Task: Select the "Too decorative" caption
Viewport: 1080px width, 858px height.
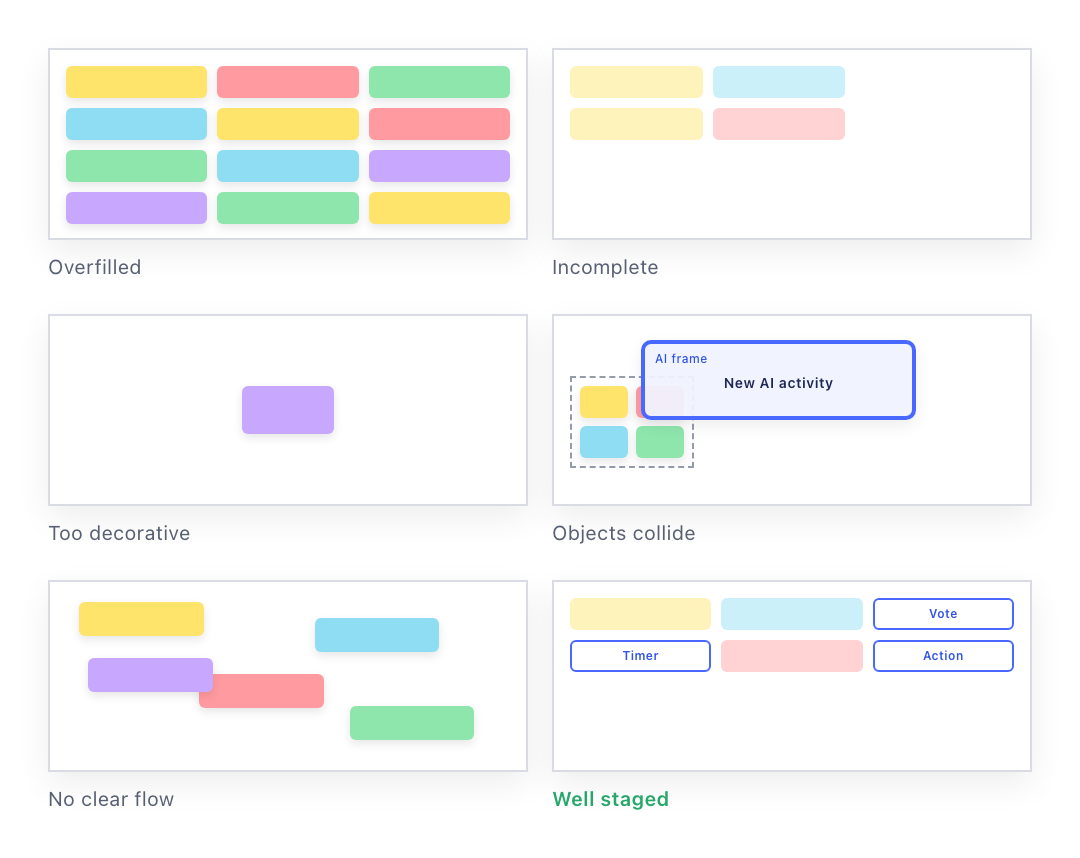Action: [119, 533]
